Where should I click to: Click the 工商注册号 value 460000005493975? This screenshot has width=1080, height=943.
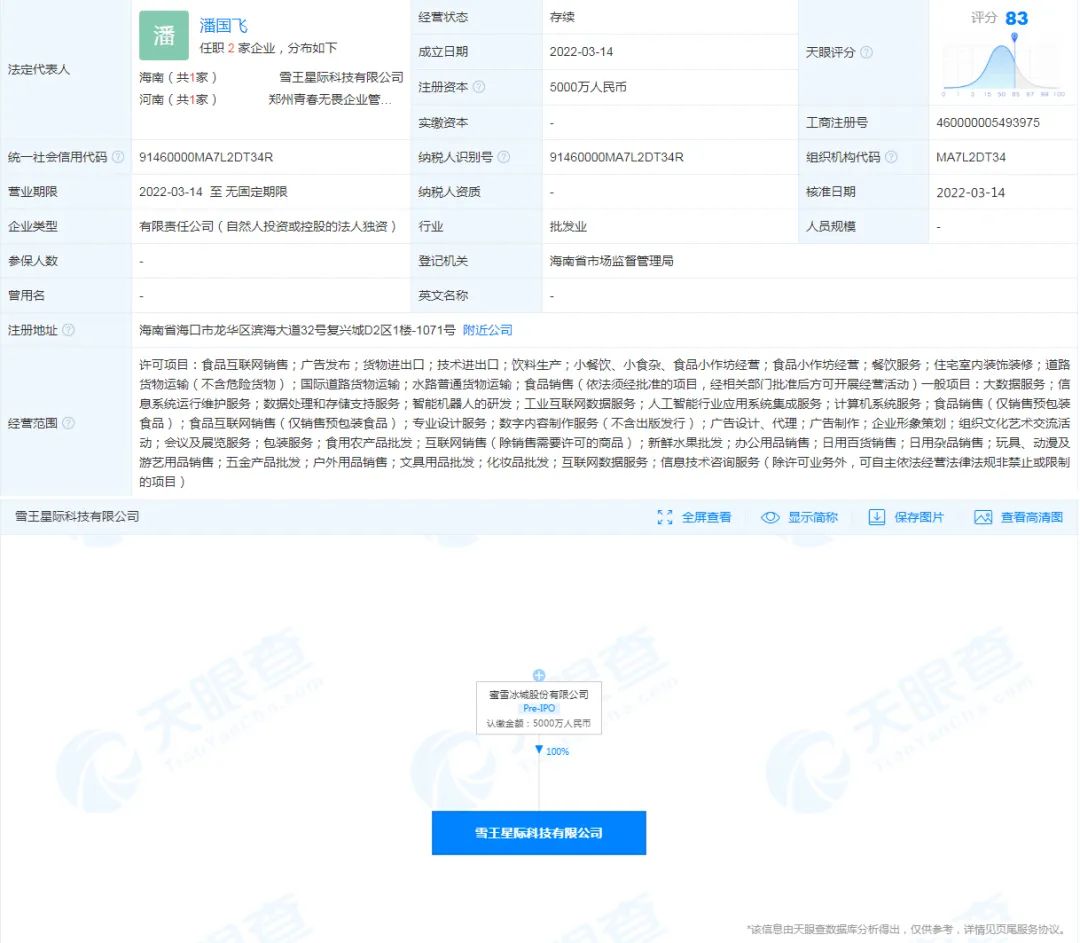pyautogui.click(x=988, y=123)
